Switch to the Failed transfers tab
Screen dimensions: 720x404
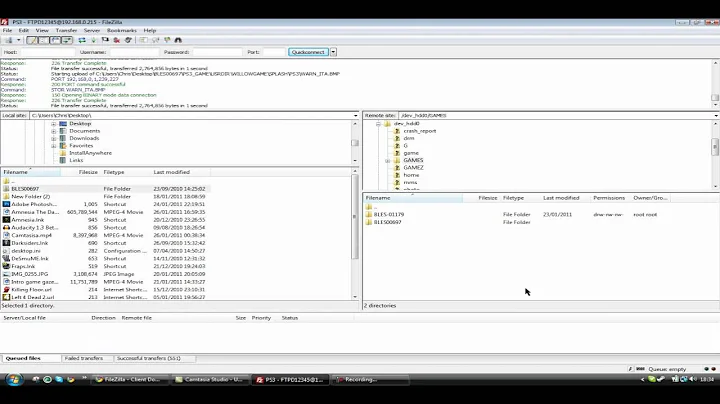pos(87,359)
